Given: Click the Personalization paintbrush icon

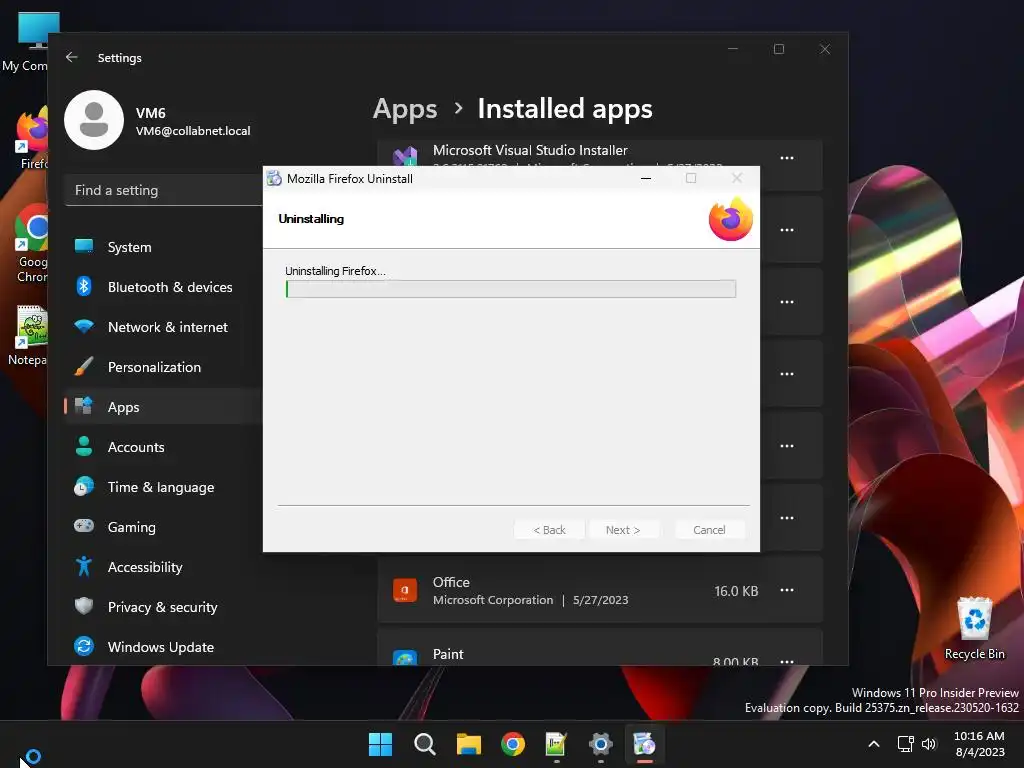Looking at the screenshot, I should pos(84,366).
